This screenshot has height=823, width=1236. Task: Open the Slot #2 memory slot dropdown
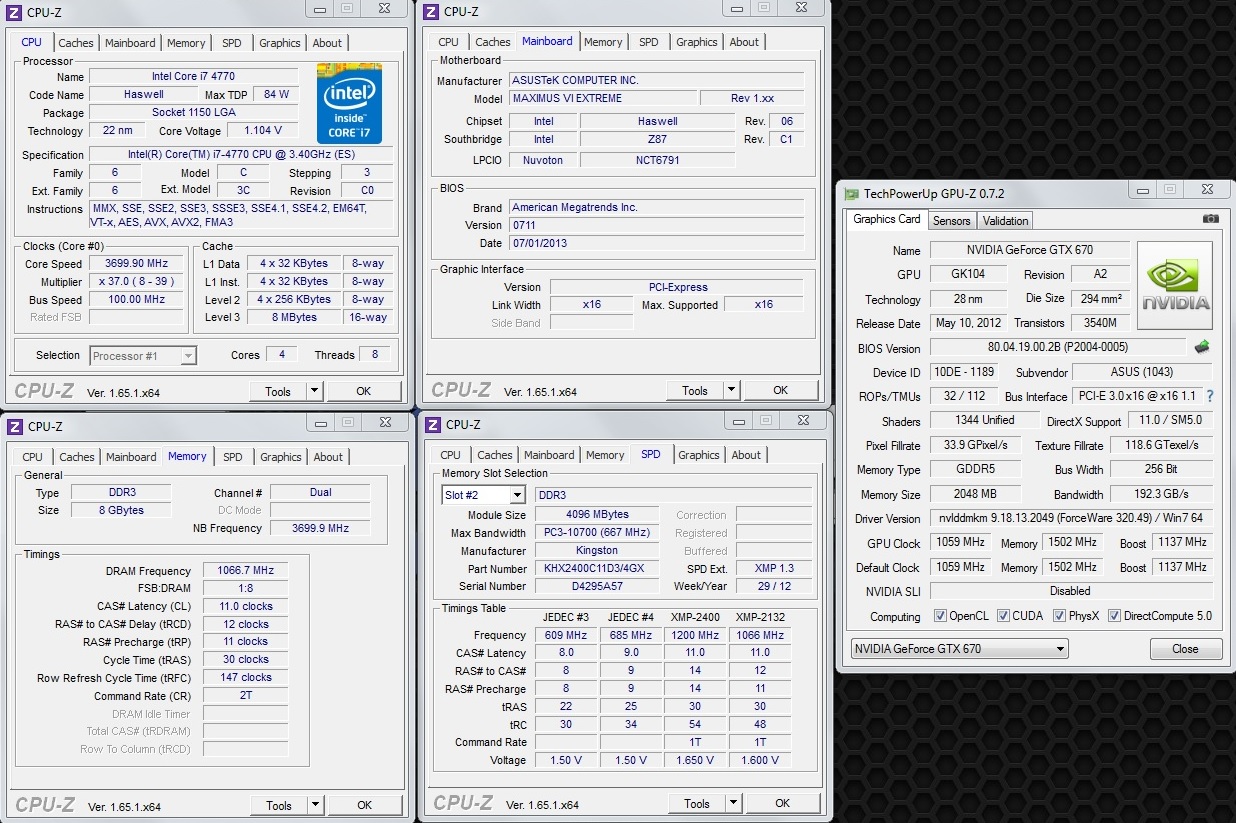coord(484,495)
